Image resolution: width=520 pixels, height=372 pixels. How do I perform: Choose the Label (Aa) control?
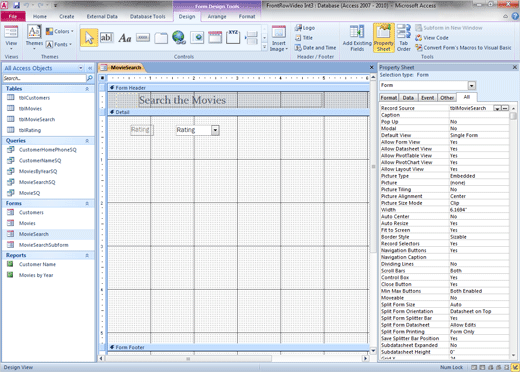tap(125, 38)
